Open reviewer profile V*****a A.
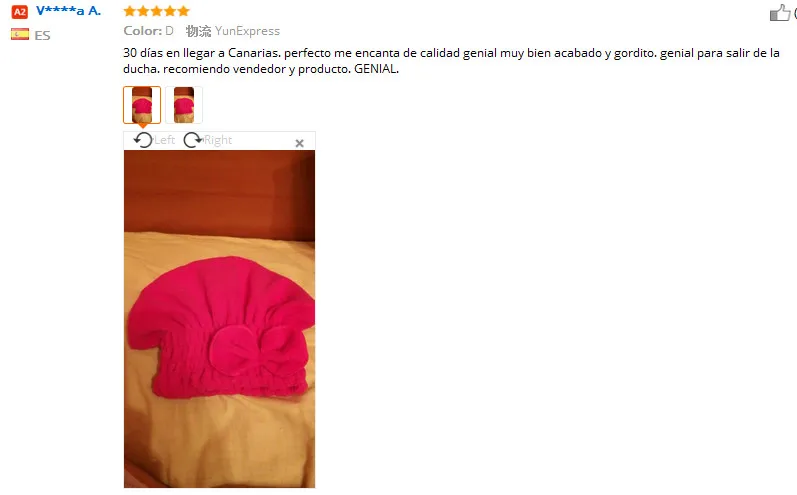Image resolution: width=797 pixels, height=495 pixels. [x=68, y=11]
